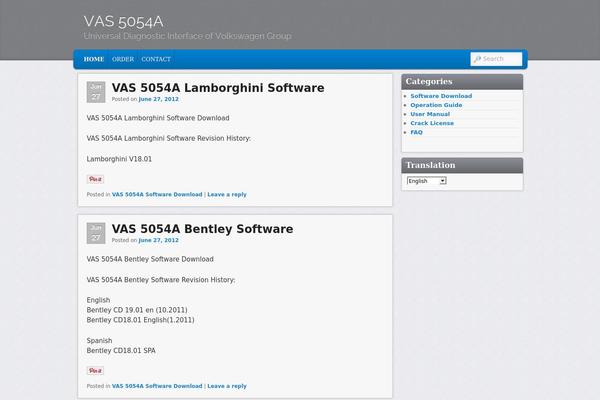Open the User Manual category
This screenshot has width=600, height=400.
(430, 114)
